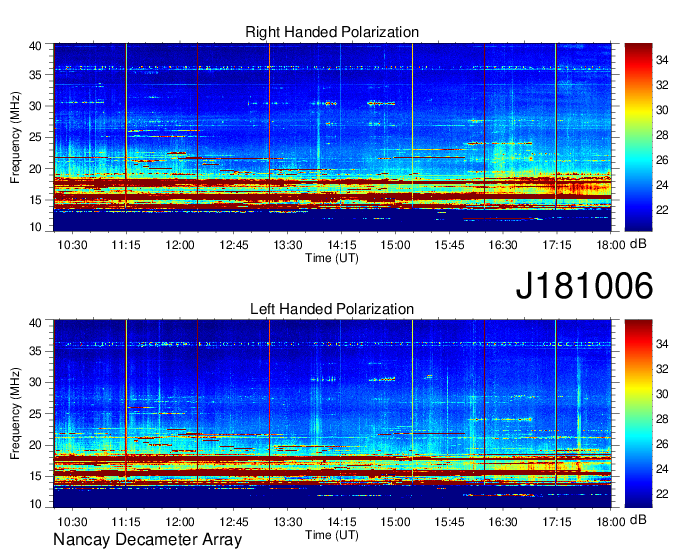Click "12:00" time tick under Right Handed plot
Viewport: 680px width, 552px height.
[x=180, y=245]
